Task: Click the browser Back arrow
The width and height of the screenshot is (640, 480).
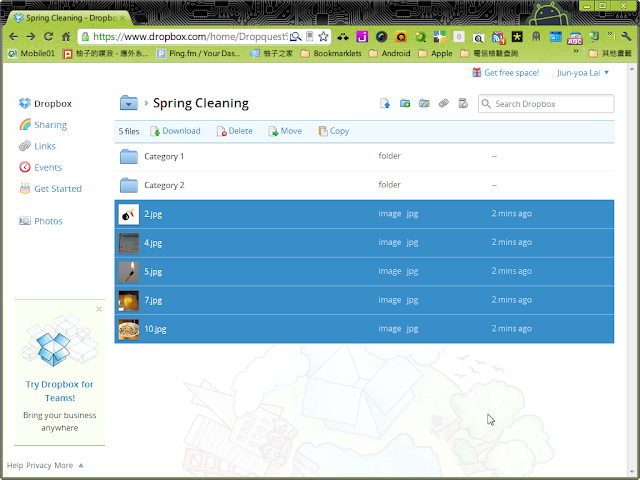Action: 13,37
